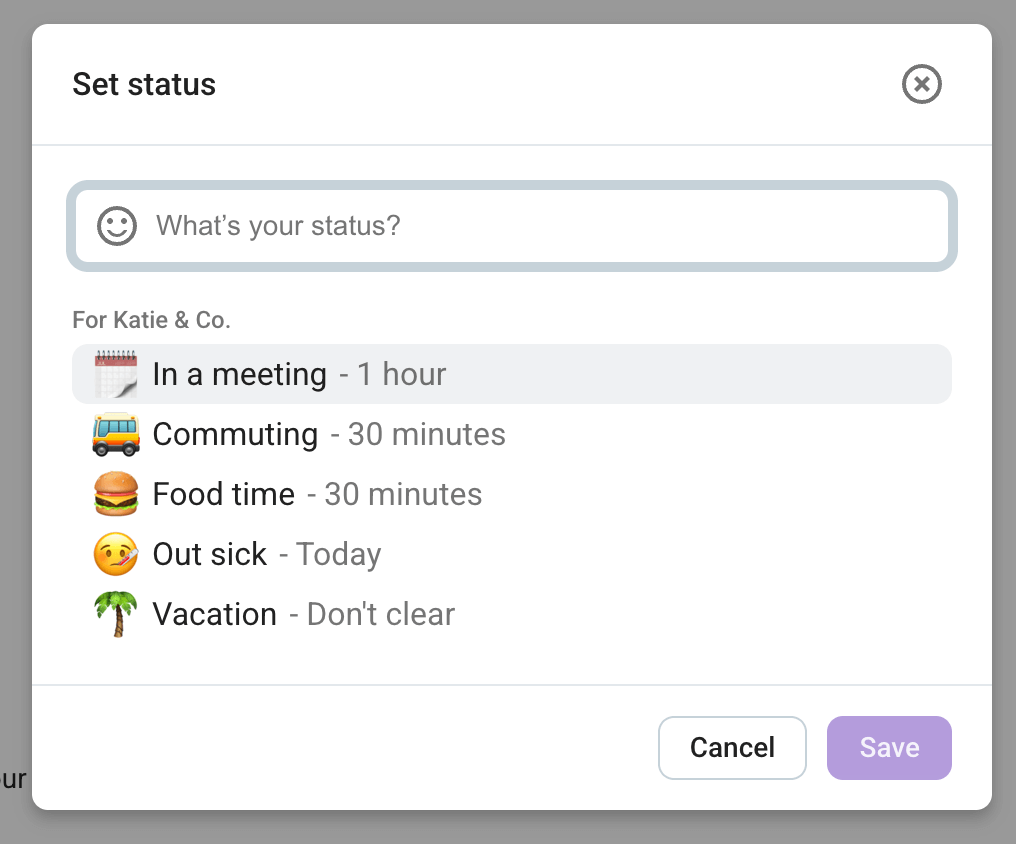Click the circled X dialog icon

[x=921, y=84]
